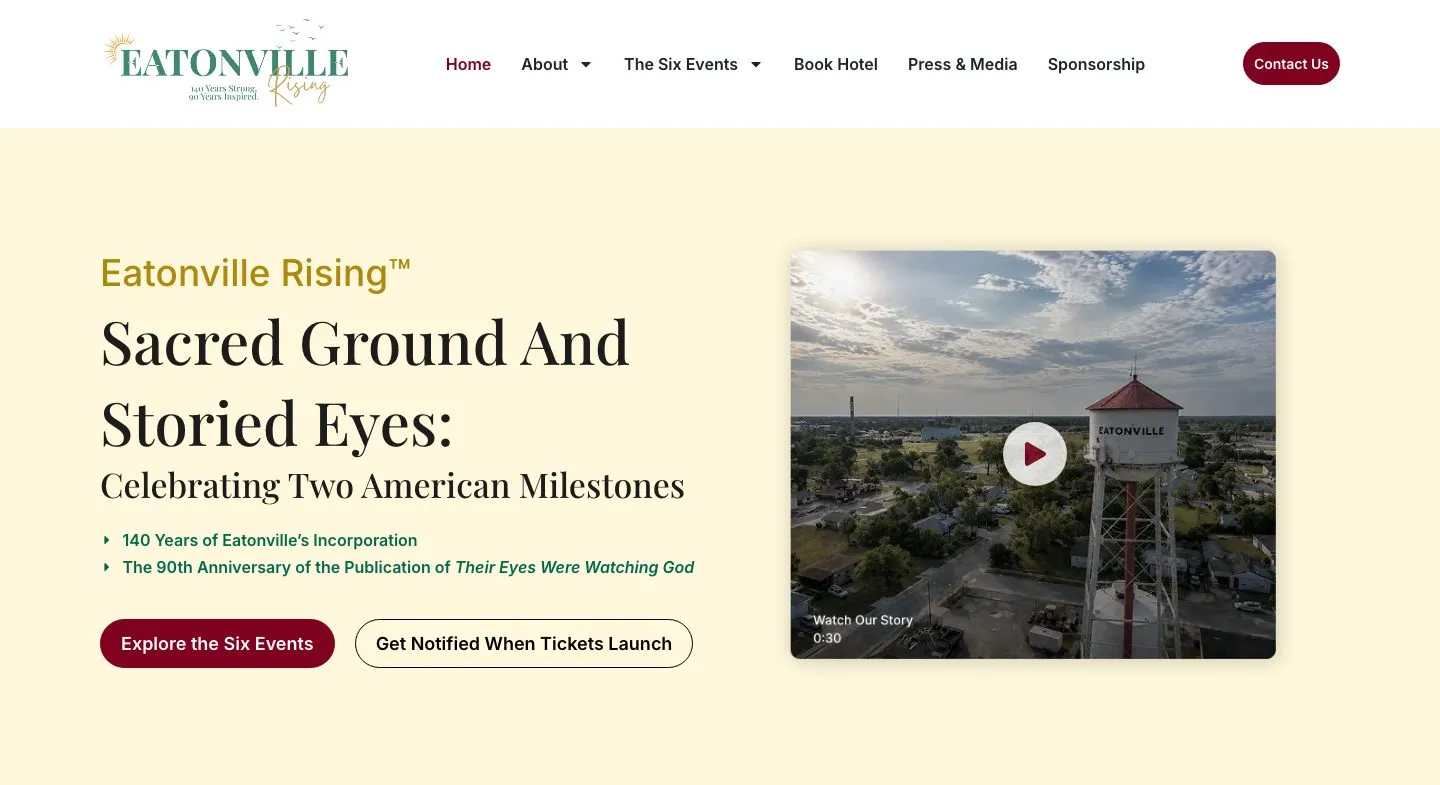
Task: Click Explore the Six Events button
Action: pyautogui.click(x=217, y=644)
